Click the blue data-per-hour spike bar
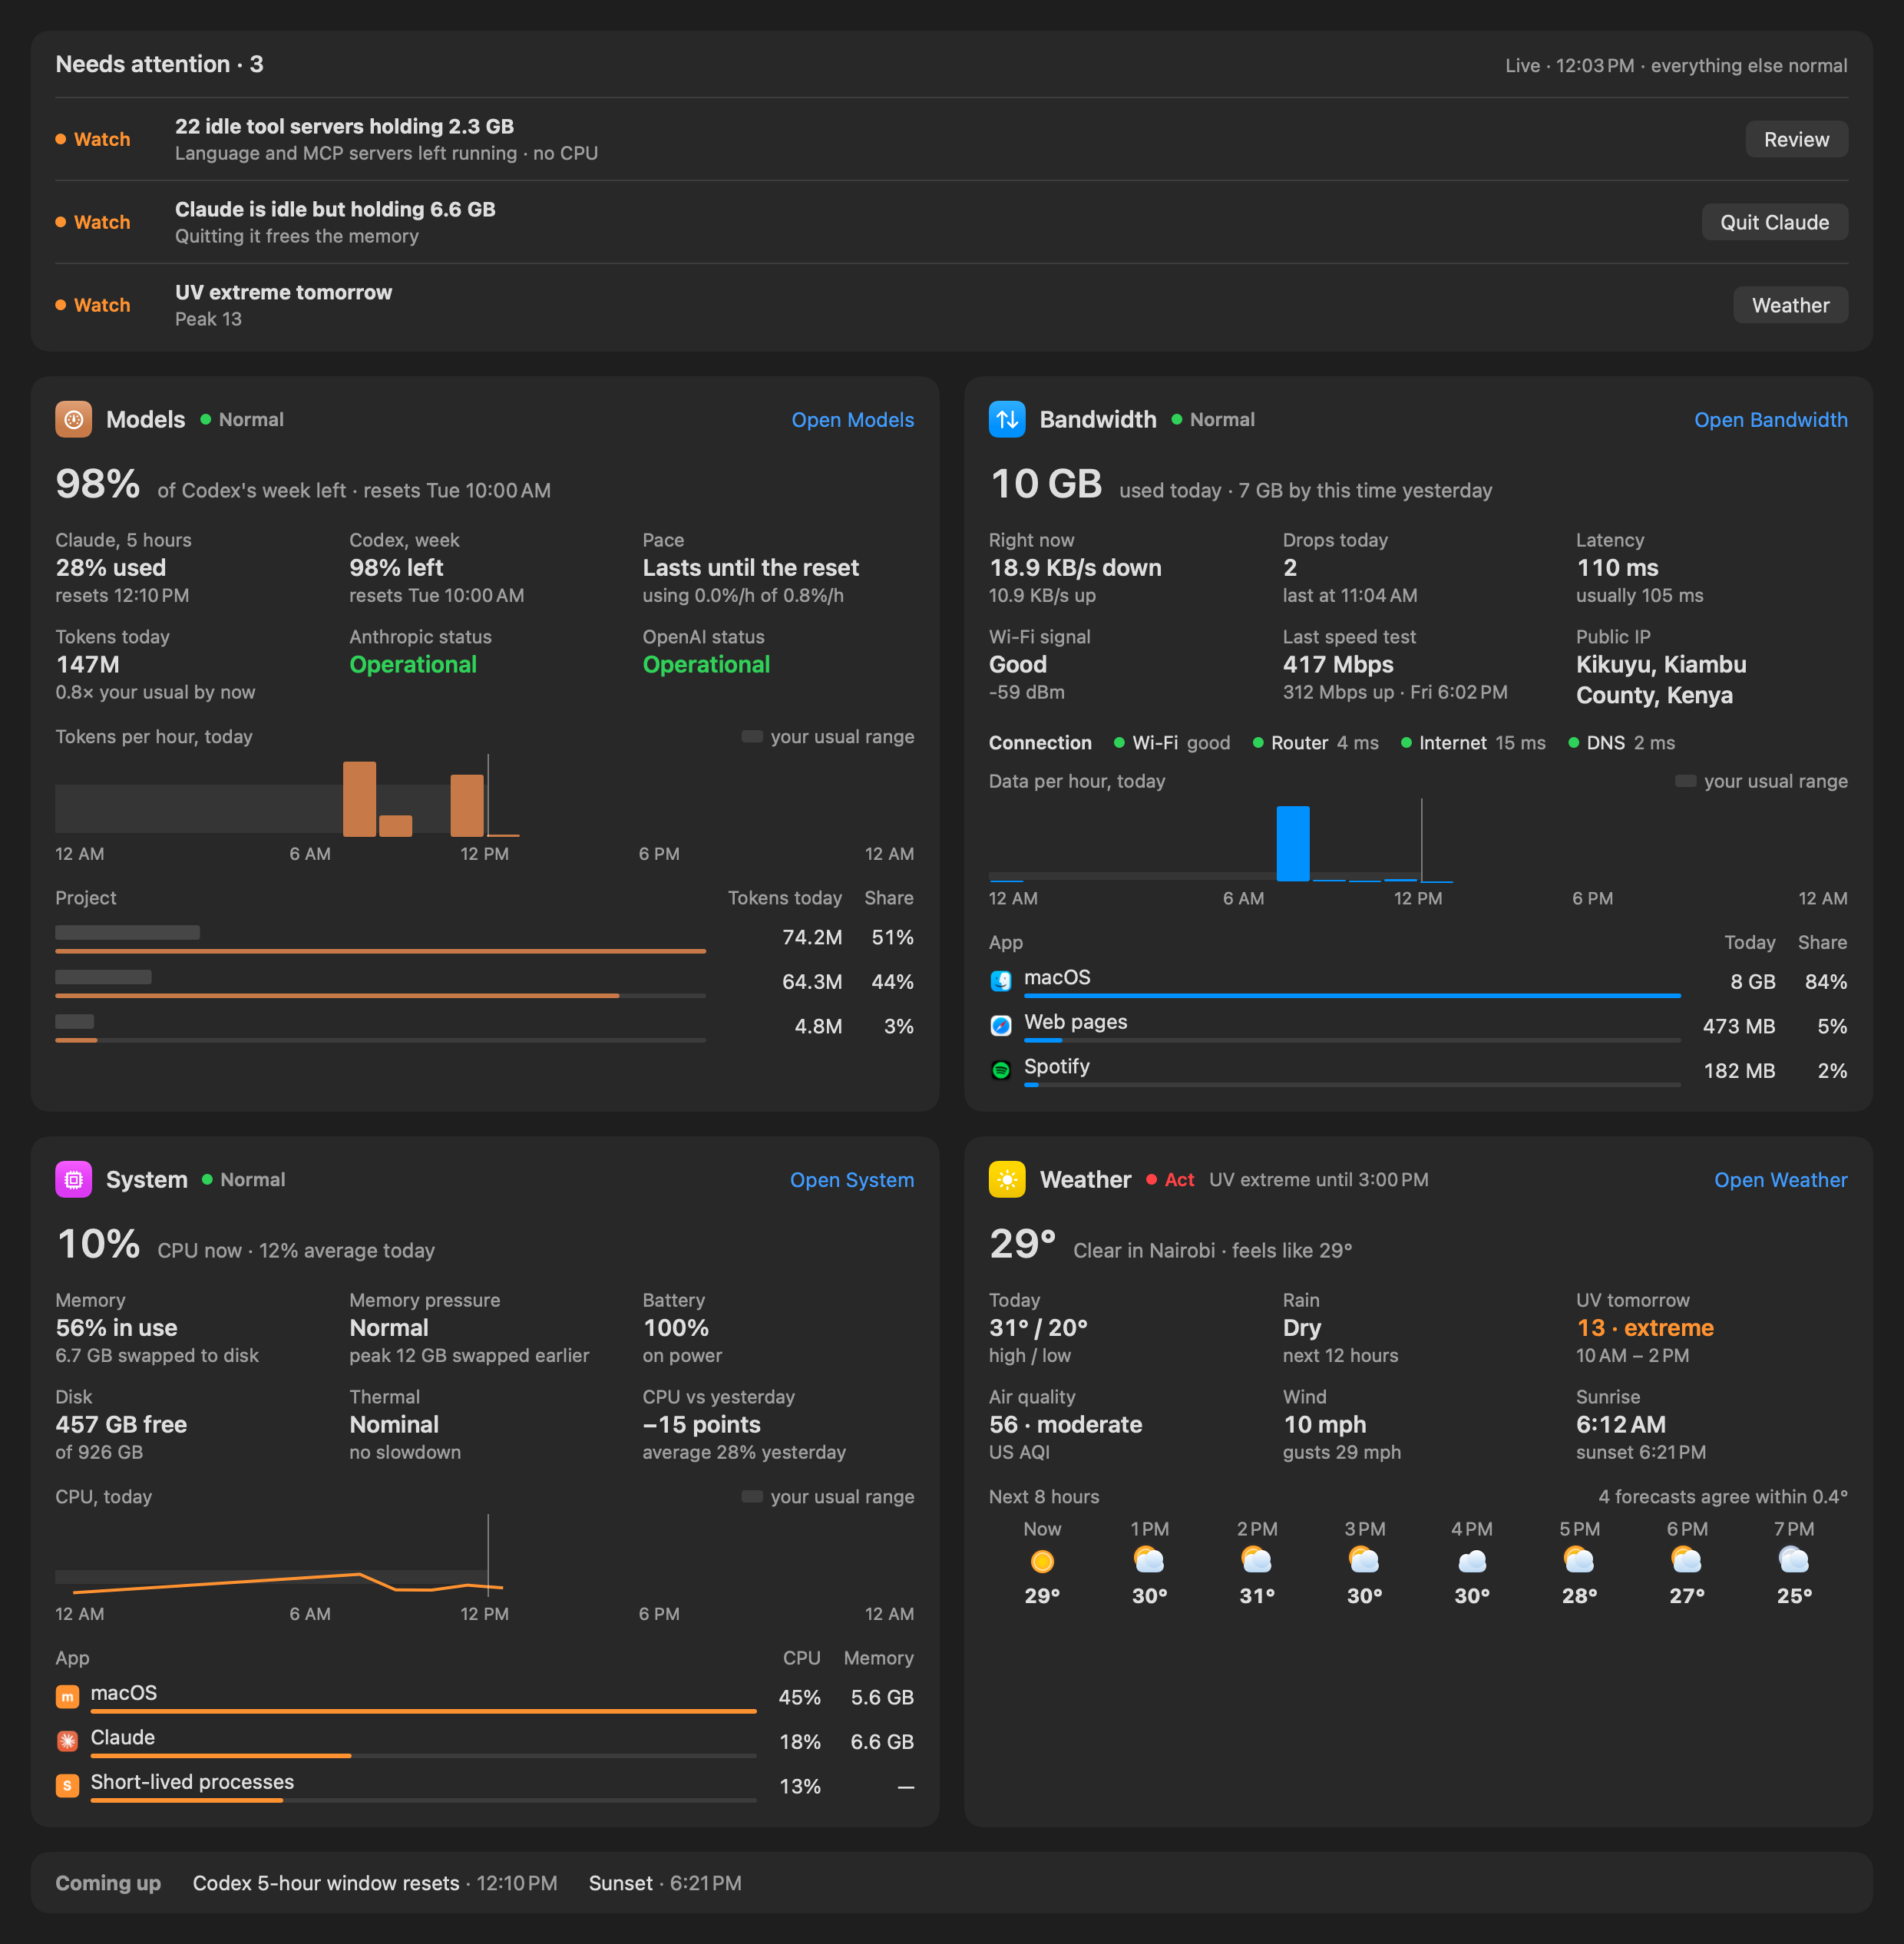 (1292, 843)
